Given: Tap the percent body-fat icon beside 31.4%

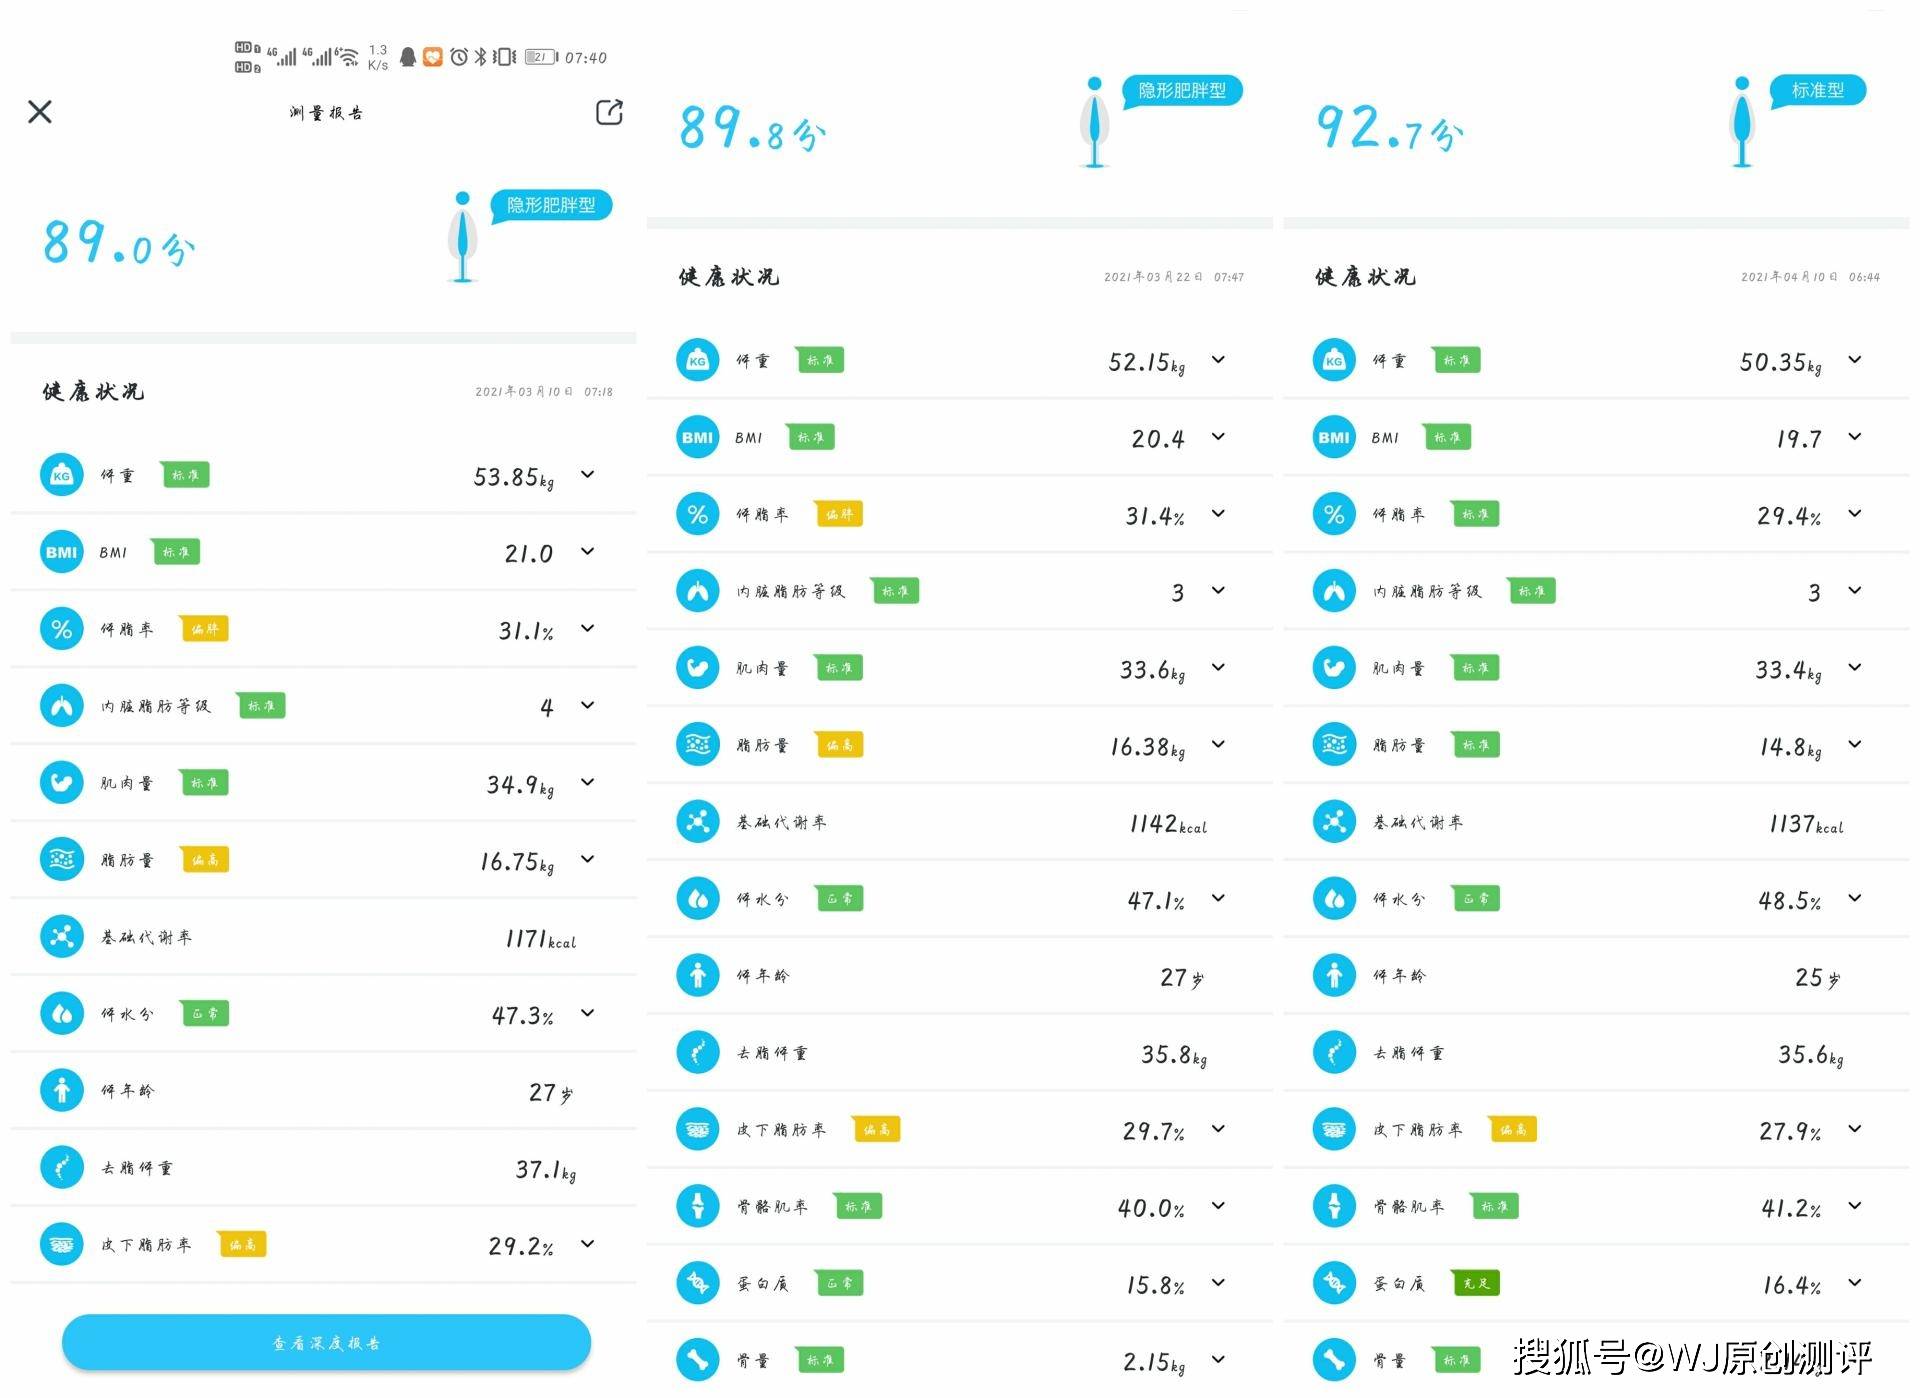Looking at the screenshot, I should pos(697,514).
